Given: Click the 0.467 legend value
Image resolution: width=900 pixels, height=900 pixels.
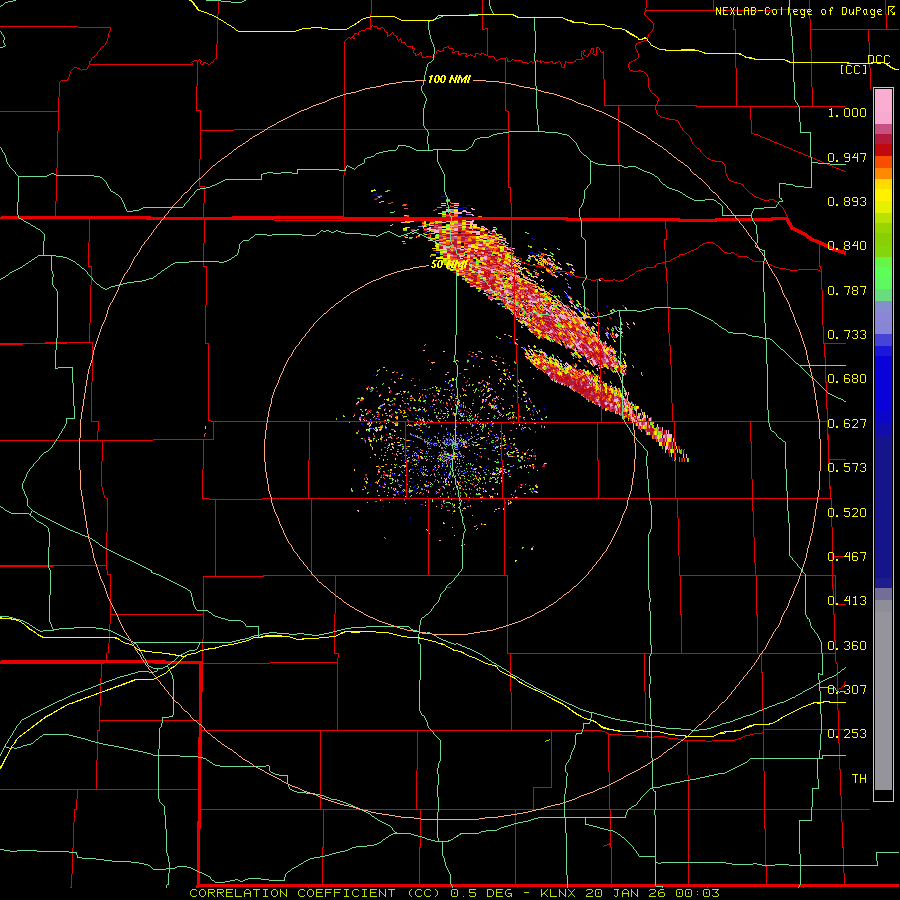Looking at the screenshot, I should (847, 557).
